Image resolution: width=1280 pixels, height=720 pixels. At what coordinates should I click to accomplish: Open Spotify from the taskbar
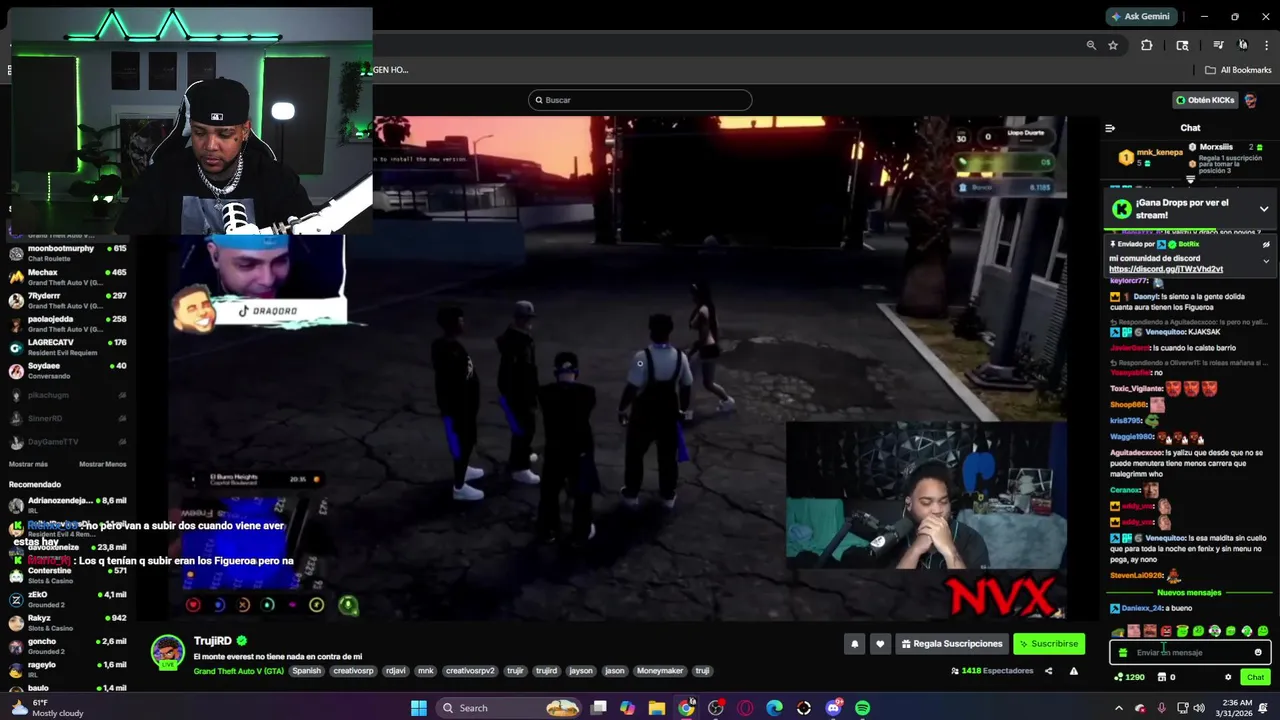click(862, 708)
